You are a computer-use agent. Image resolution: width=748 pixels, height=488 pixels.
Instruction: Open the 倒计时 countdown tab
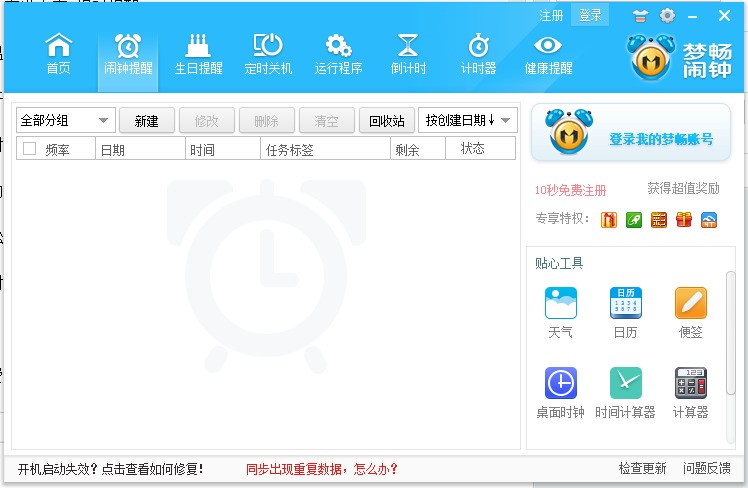pyautogui.click(x=408, y=55)
